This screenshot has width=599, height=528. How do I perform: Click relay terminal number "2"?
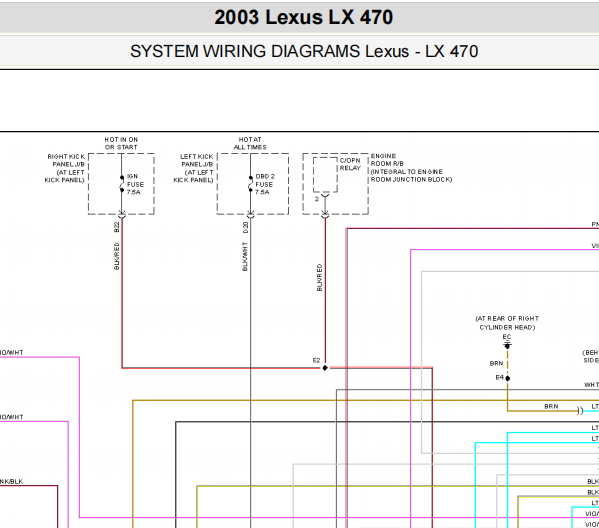[x=317, y=199]
